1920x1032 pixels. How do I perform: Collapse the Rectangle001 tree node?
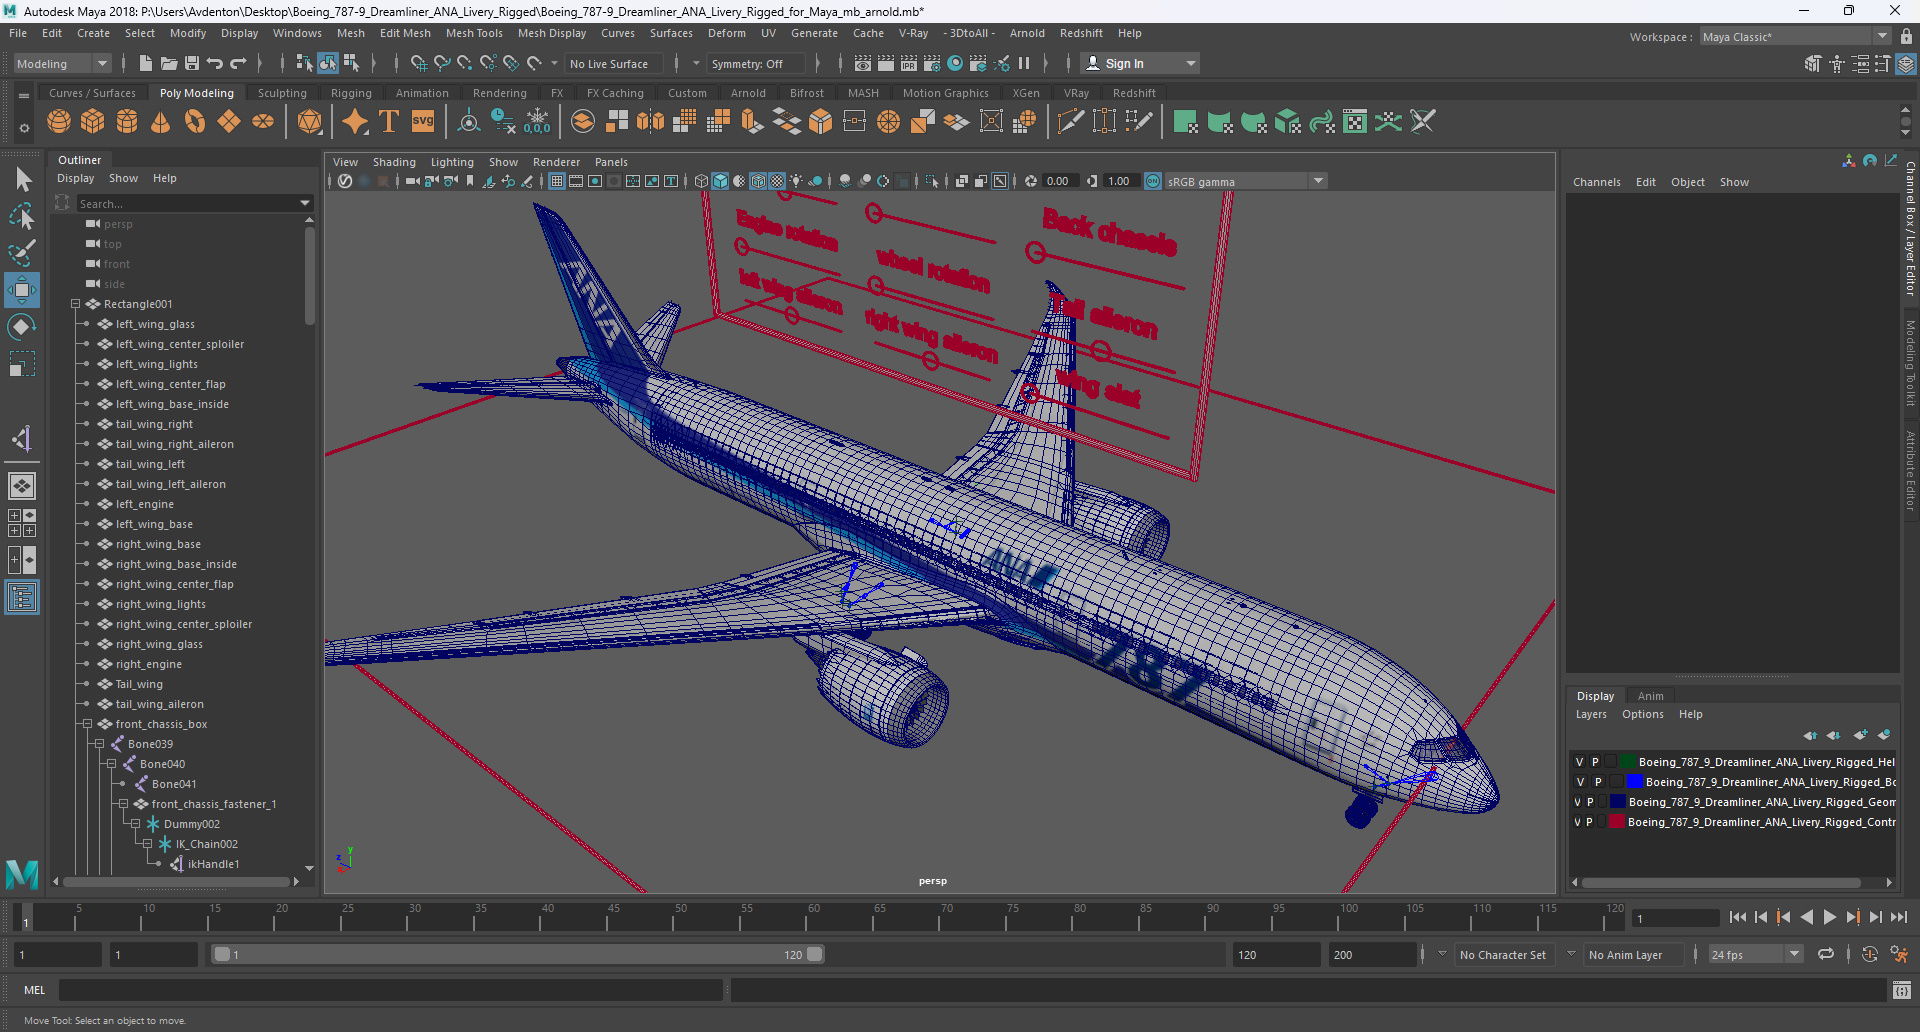[x=75, y=304]
